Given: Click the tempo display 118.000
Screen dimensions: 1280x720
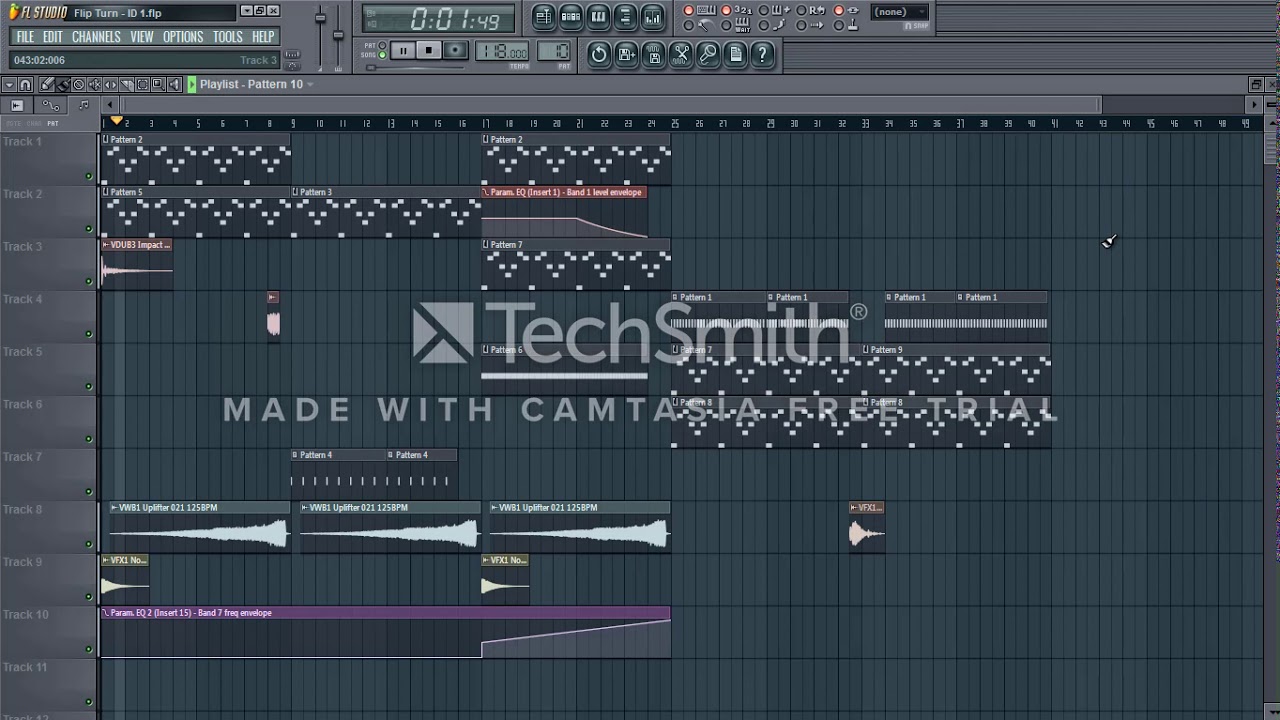Looking at the screenshot, I should 503,52.
